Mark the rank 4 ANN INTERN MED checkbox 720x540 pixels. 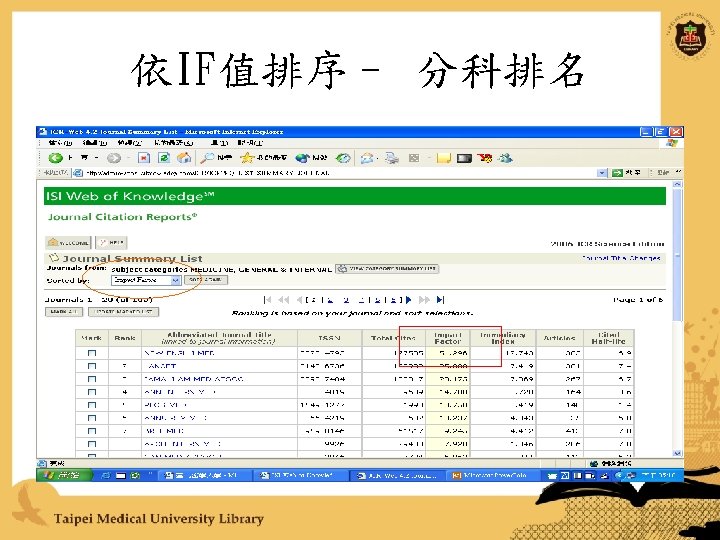click(x=92, y=392)
